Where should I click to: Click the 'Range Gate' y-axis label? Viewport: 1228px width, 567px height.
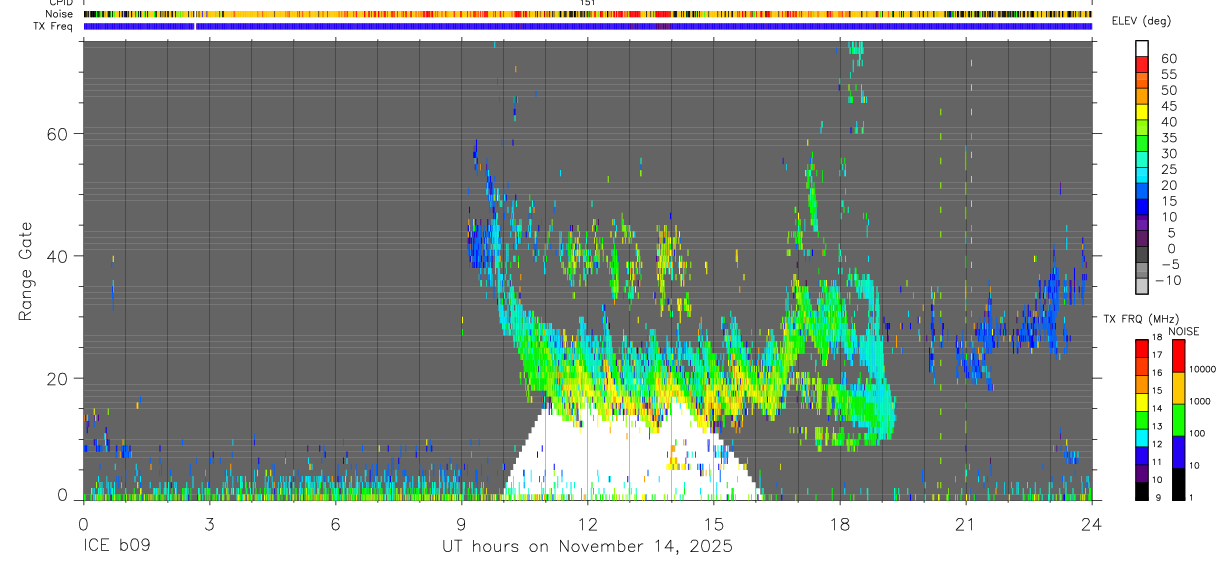click(x=26, y=271)
